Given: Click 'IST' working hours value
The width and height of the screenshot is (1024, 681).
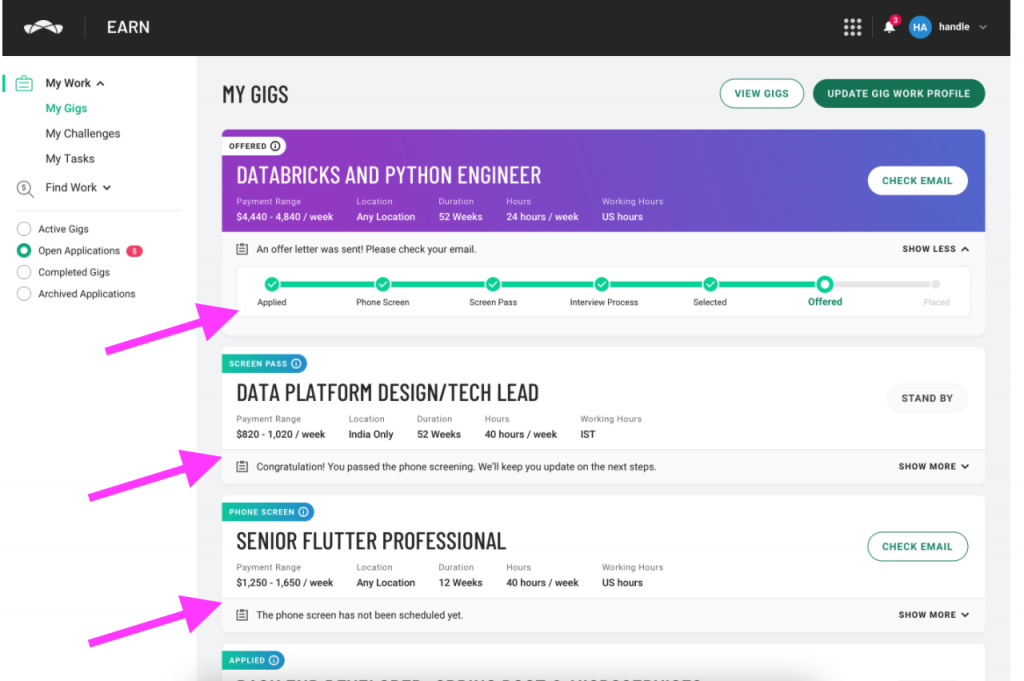Looking at the screenshot, I should (x=588, y=434).
